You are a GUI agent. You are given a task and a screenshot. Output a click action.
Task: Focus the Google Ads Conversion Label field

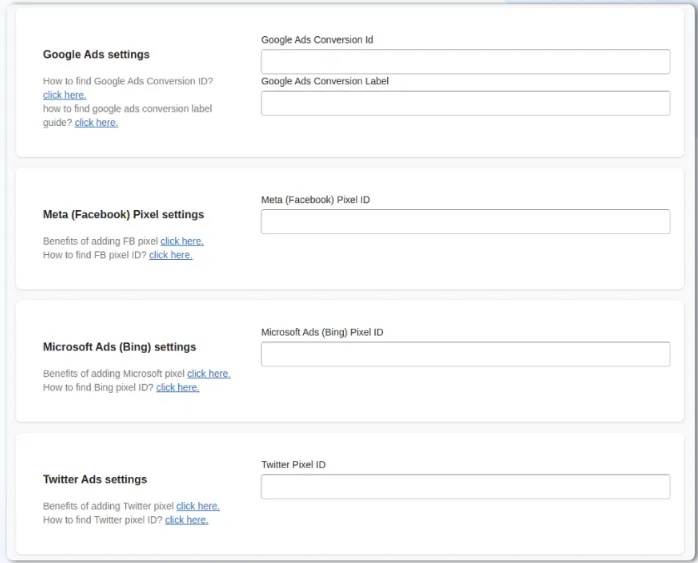pyautogui.click(x=465, y=103)
